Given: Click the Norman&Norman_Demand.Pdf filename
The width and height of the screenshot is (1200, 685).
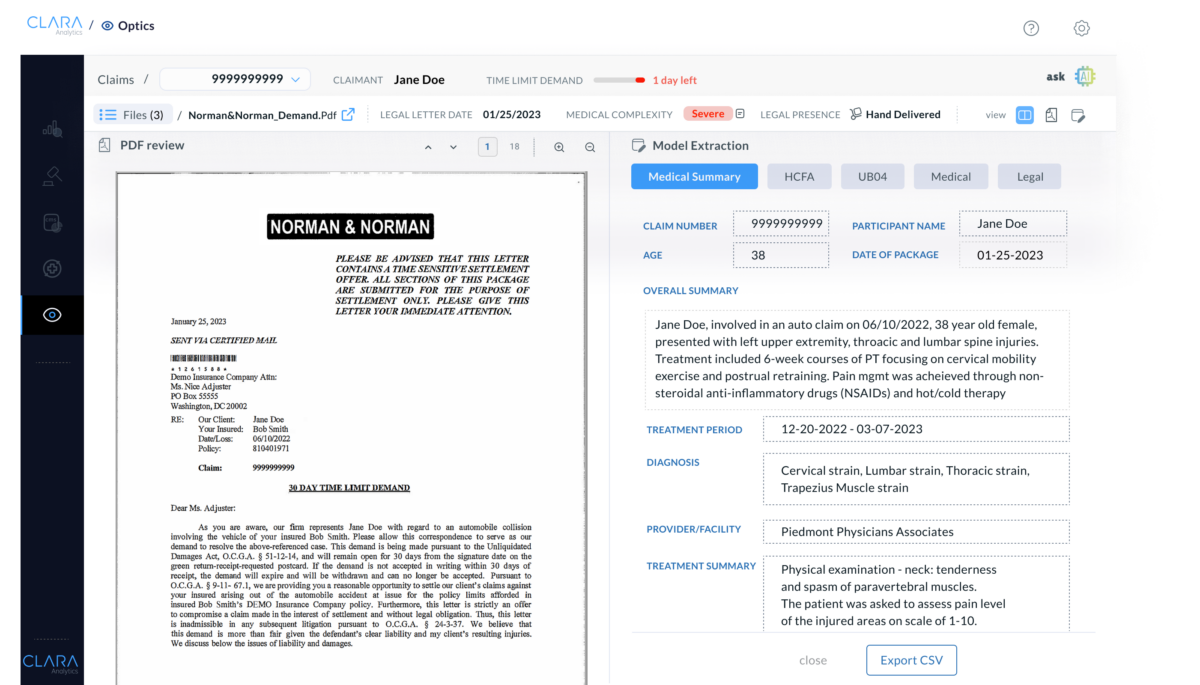Looking at the screenshot, I should click(262, 115).
